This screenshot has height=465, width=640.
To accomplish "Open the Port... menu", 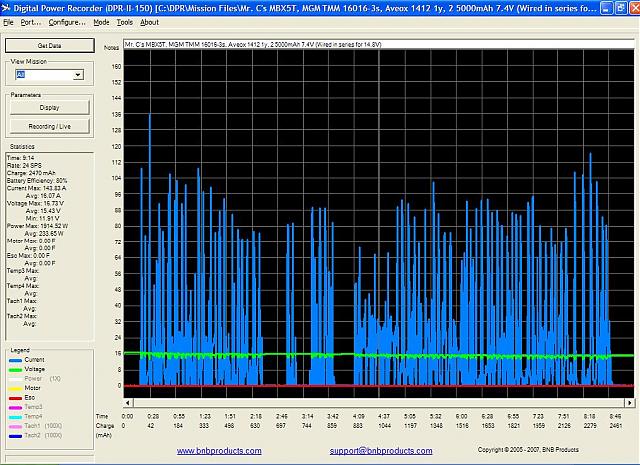I will [30, 21].
